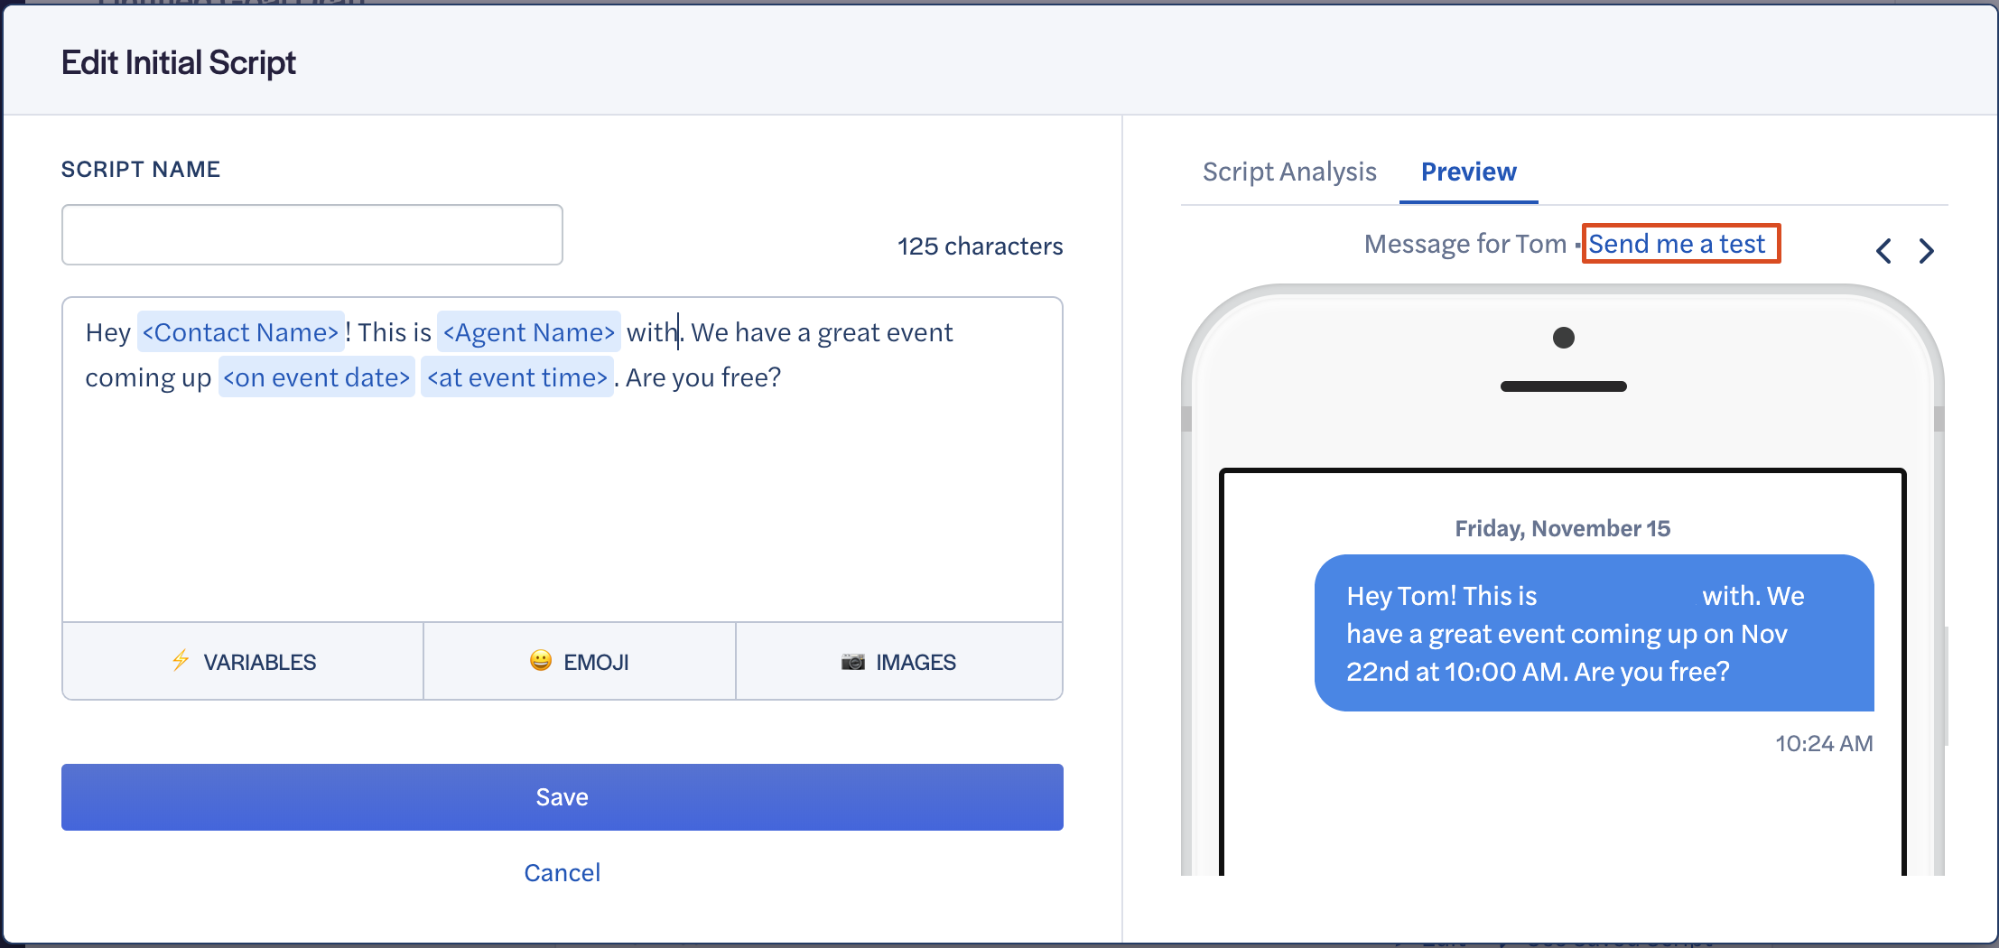This screenshot has height=949, width=1999.
Task: Select the on event date variable tag
Action: tap(317, 377)
